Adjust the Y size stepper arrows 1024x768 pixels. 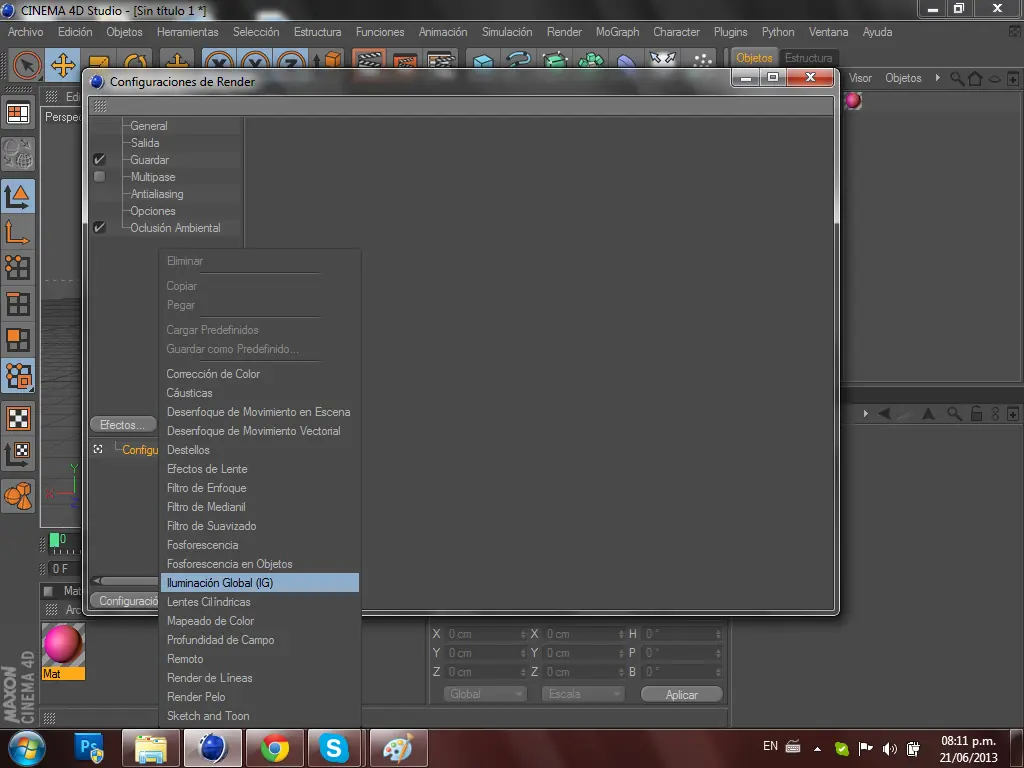620,653
